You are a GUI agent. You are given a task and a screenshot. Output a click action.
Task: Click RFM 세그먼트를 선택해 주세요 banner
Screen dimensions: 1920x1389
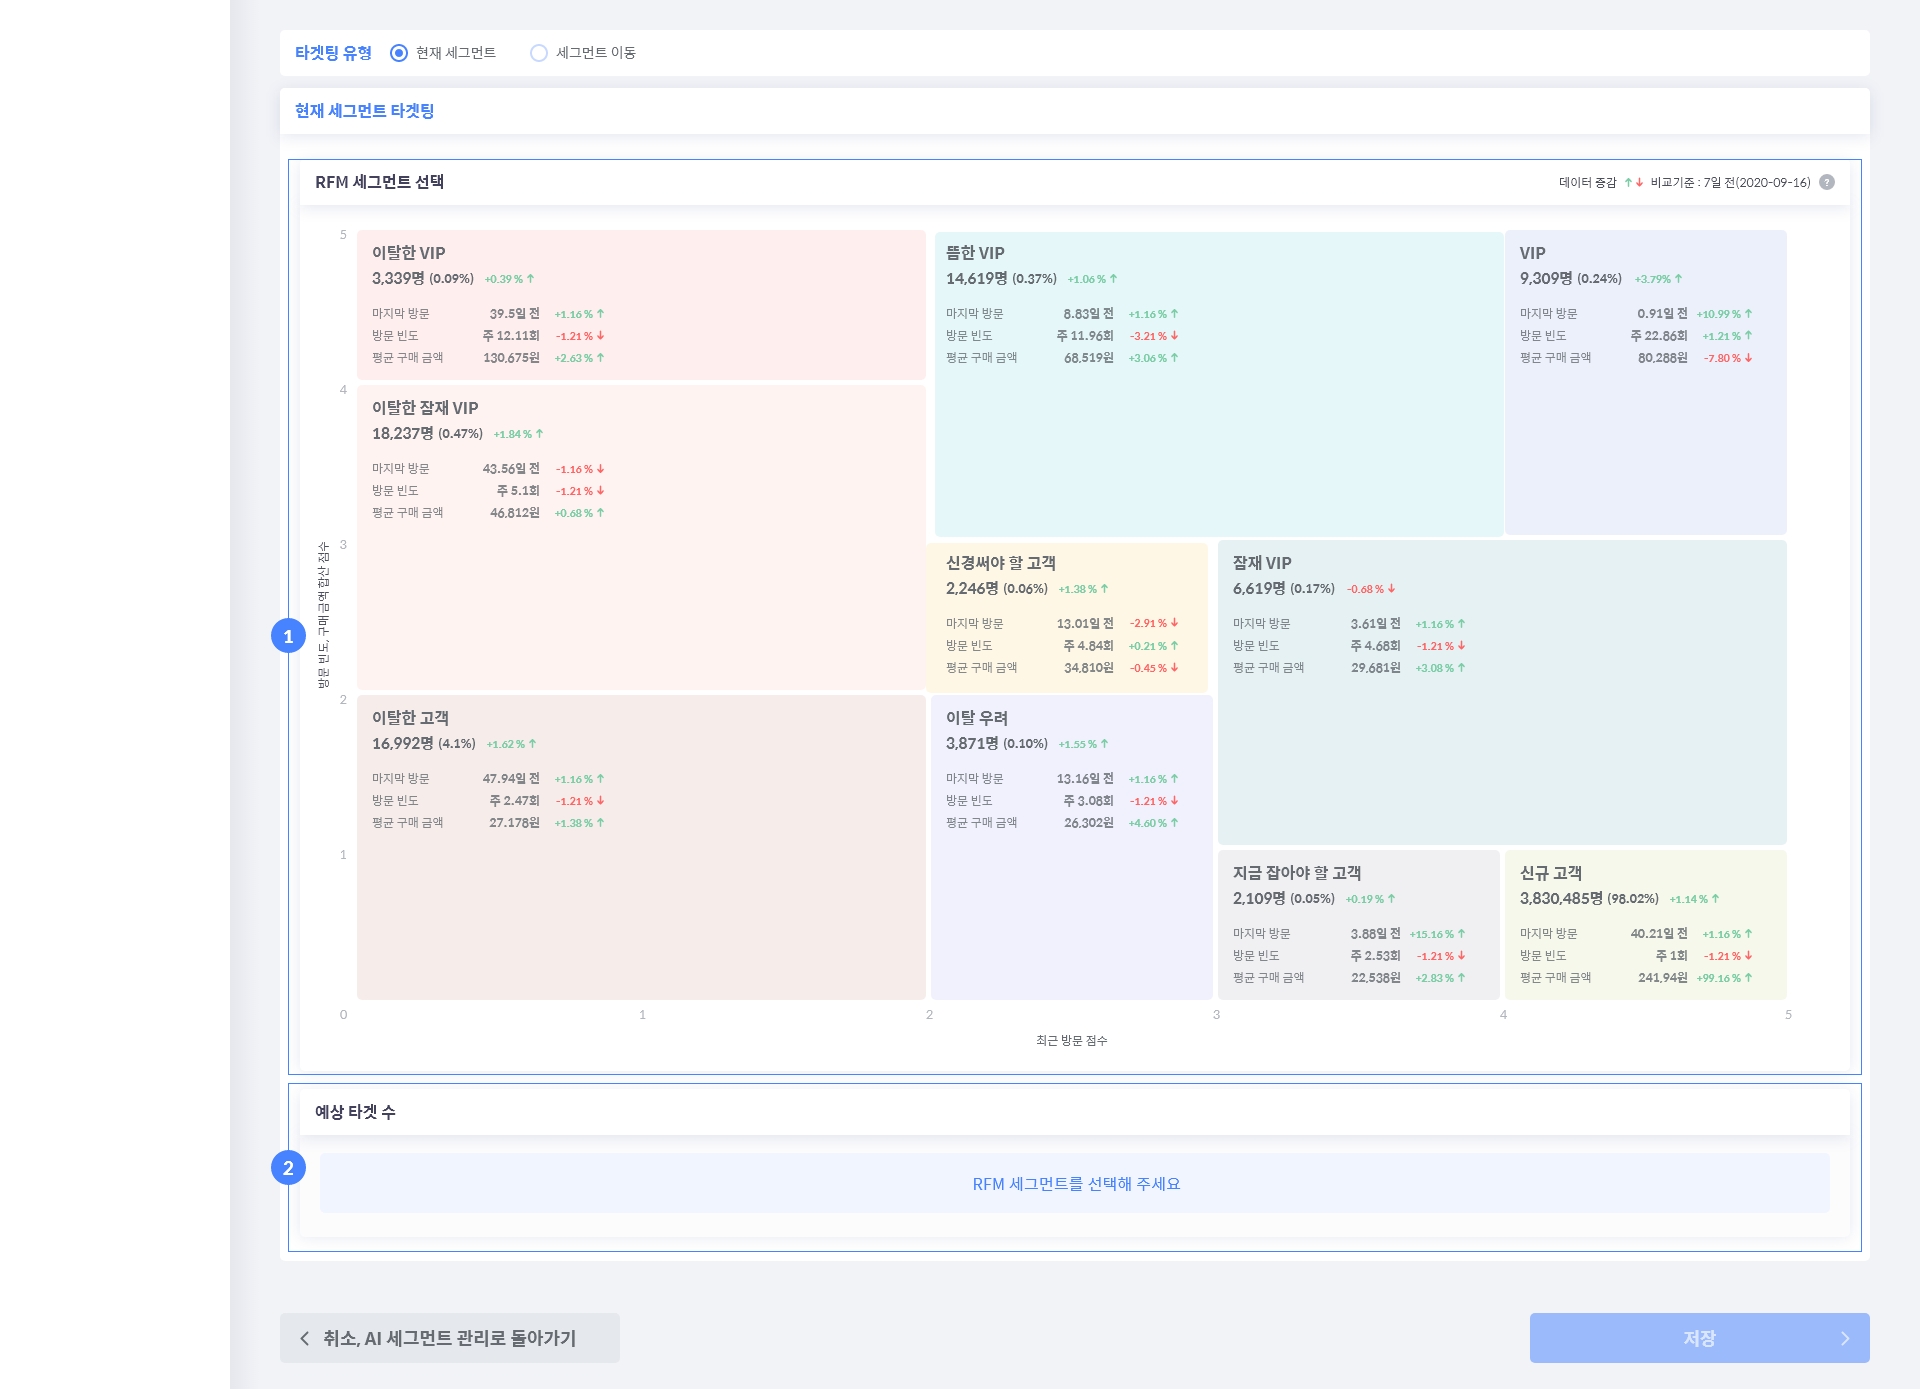[x=1075, y=1184]
